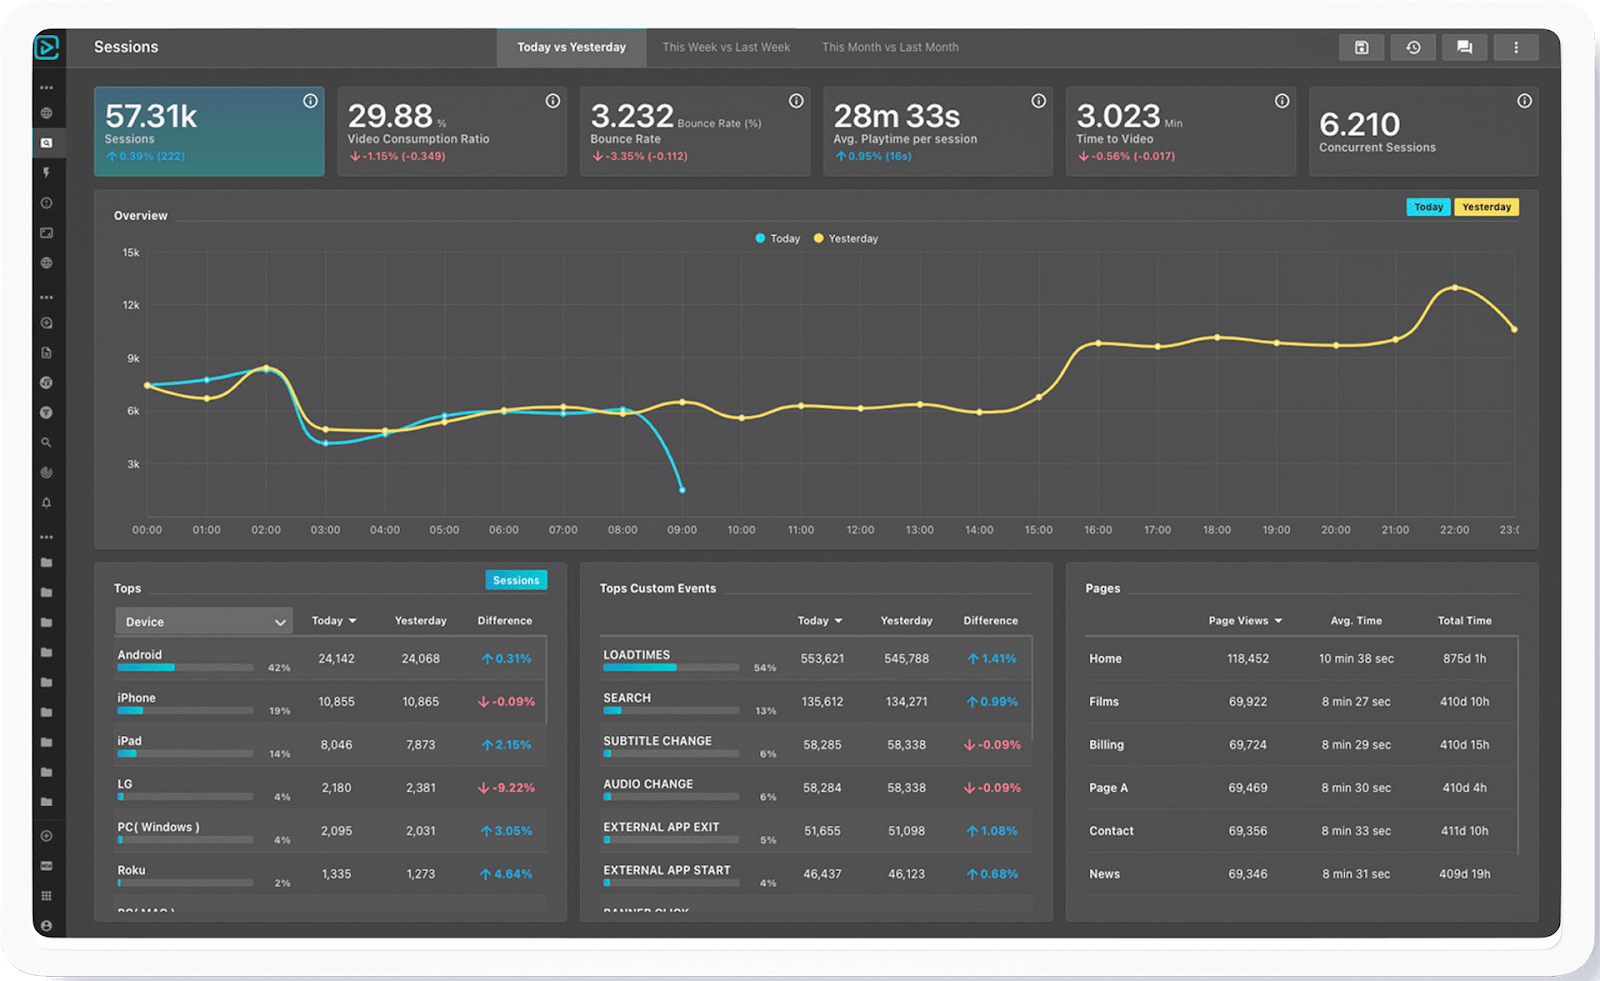Viewport: 1600px width, 981px height.
Task: Click Today sort arrow in Tops table
Action: point(352,621)
